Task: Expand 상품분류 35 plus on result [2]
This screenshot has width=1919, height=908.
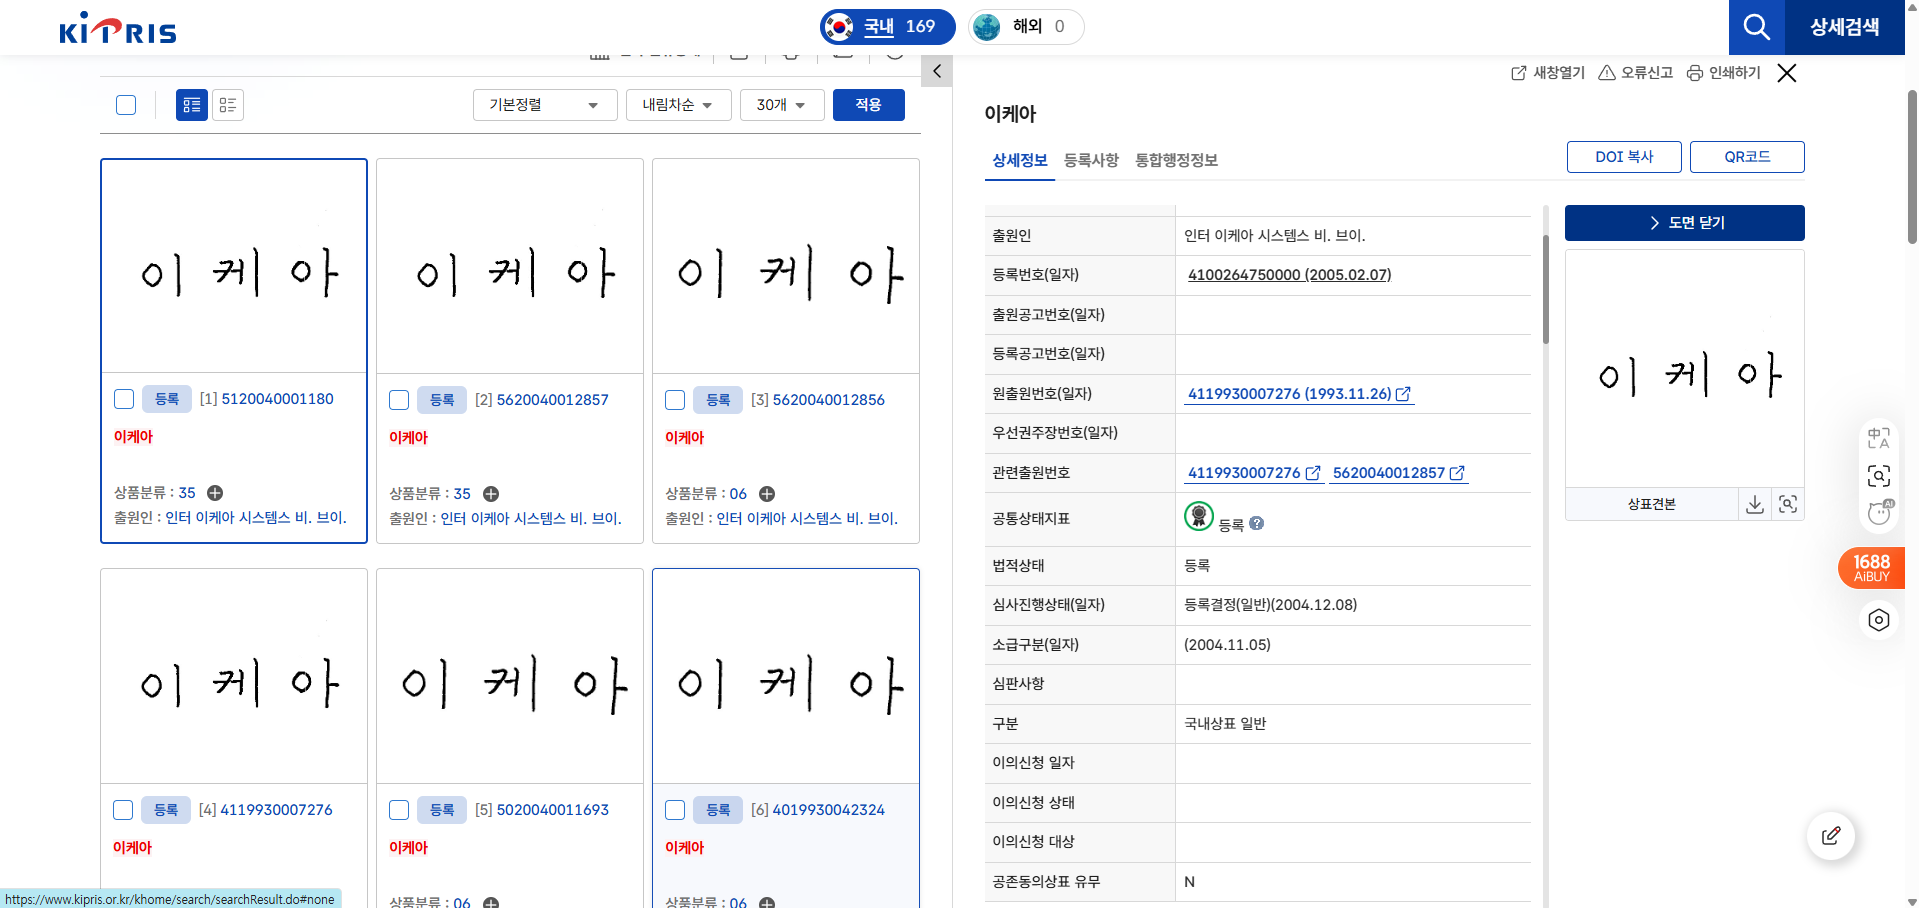Action: tap(491, 494)
